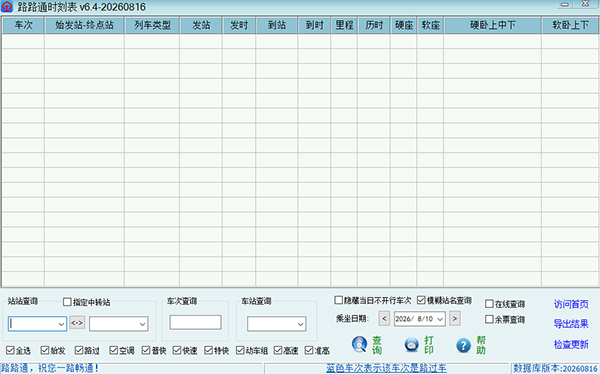
Task: Focus the 车次查询 input field
Action: (196, 322)
